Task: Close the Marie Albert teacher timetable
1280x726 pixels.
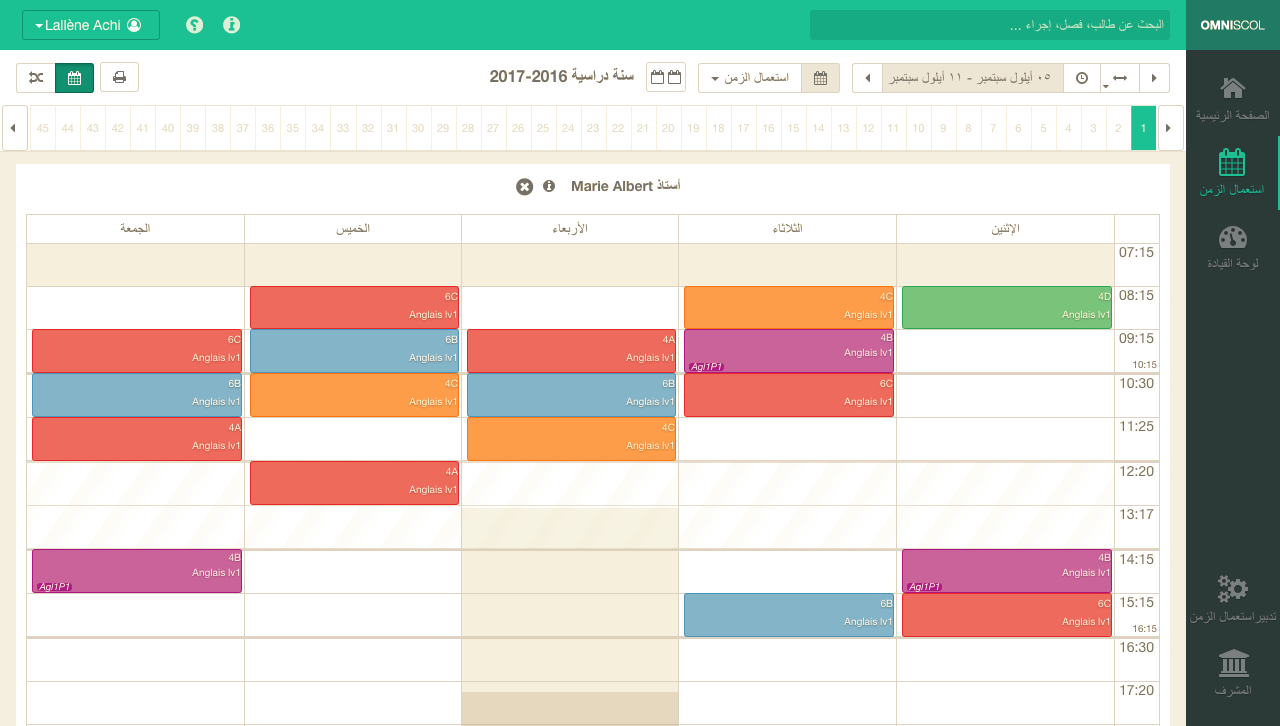Action: point(524,187)
